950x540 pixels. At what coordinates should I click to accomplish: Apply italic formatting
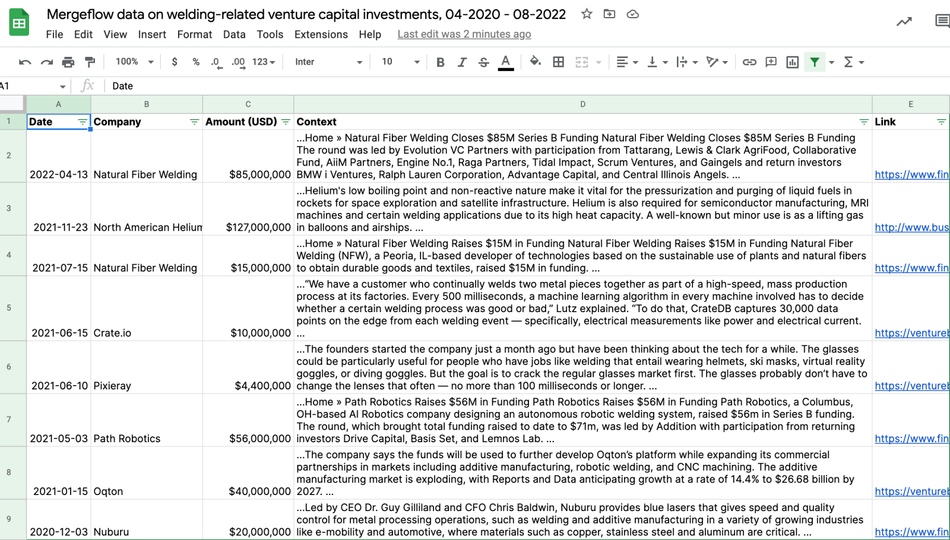tap(462, 62)
